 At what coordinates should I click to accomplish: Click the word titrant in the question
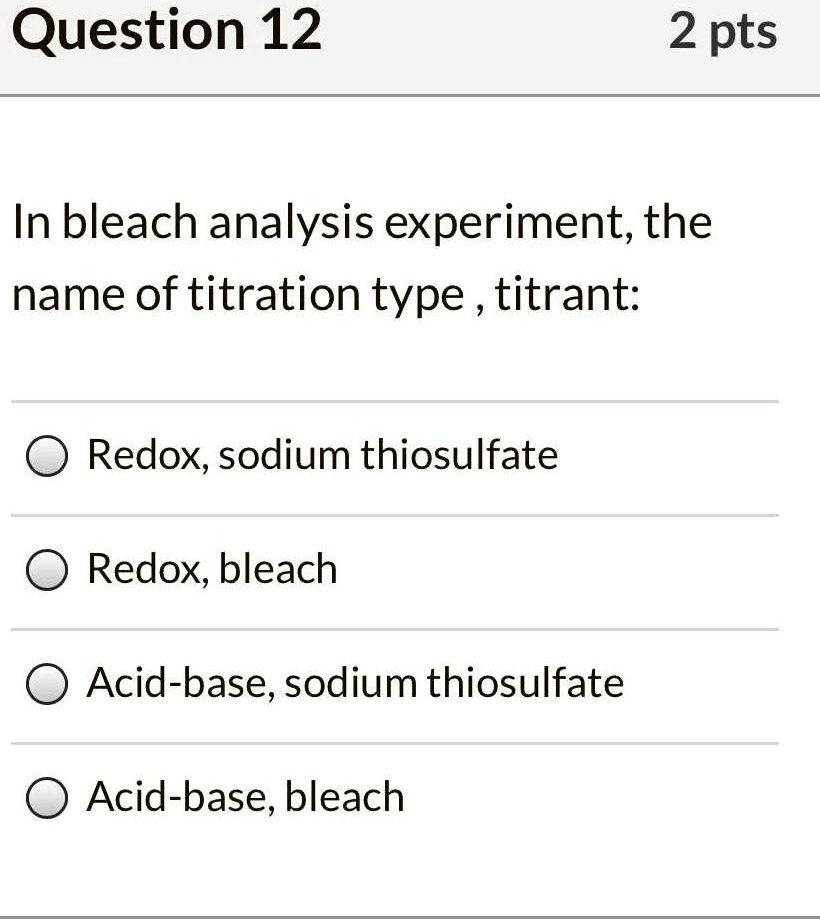(561, 295)
